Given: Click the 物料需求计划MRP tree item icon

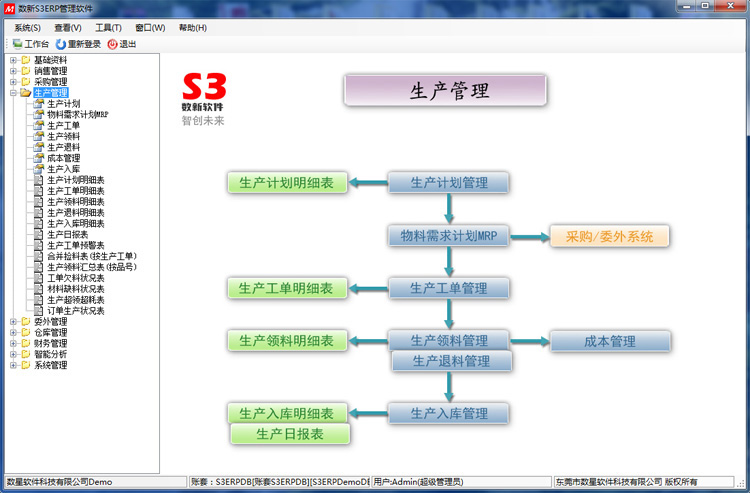Looking at the screenshot, I should (x=39, y=114).
